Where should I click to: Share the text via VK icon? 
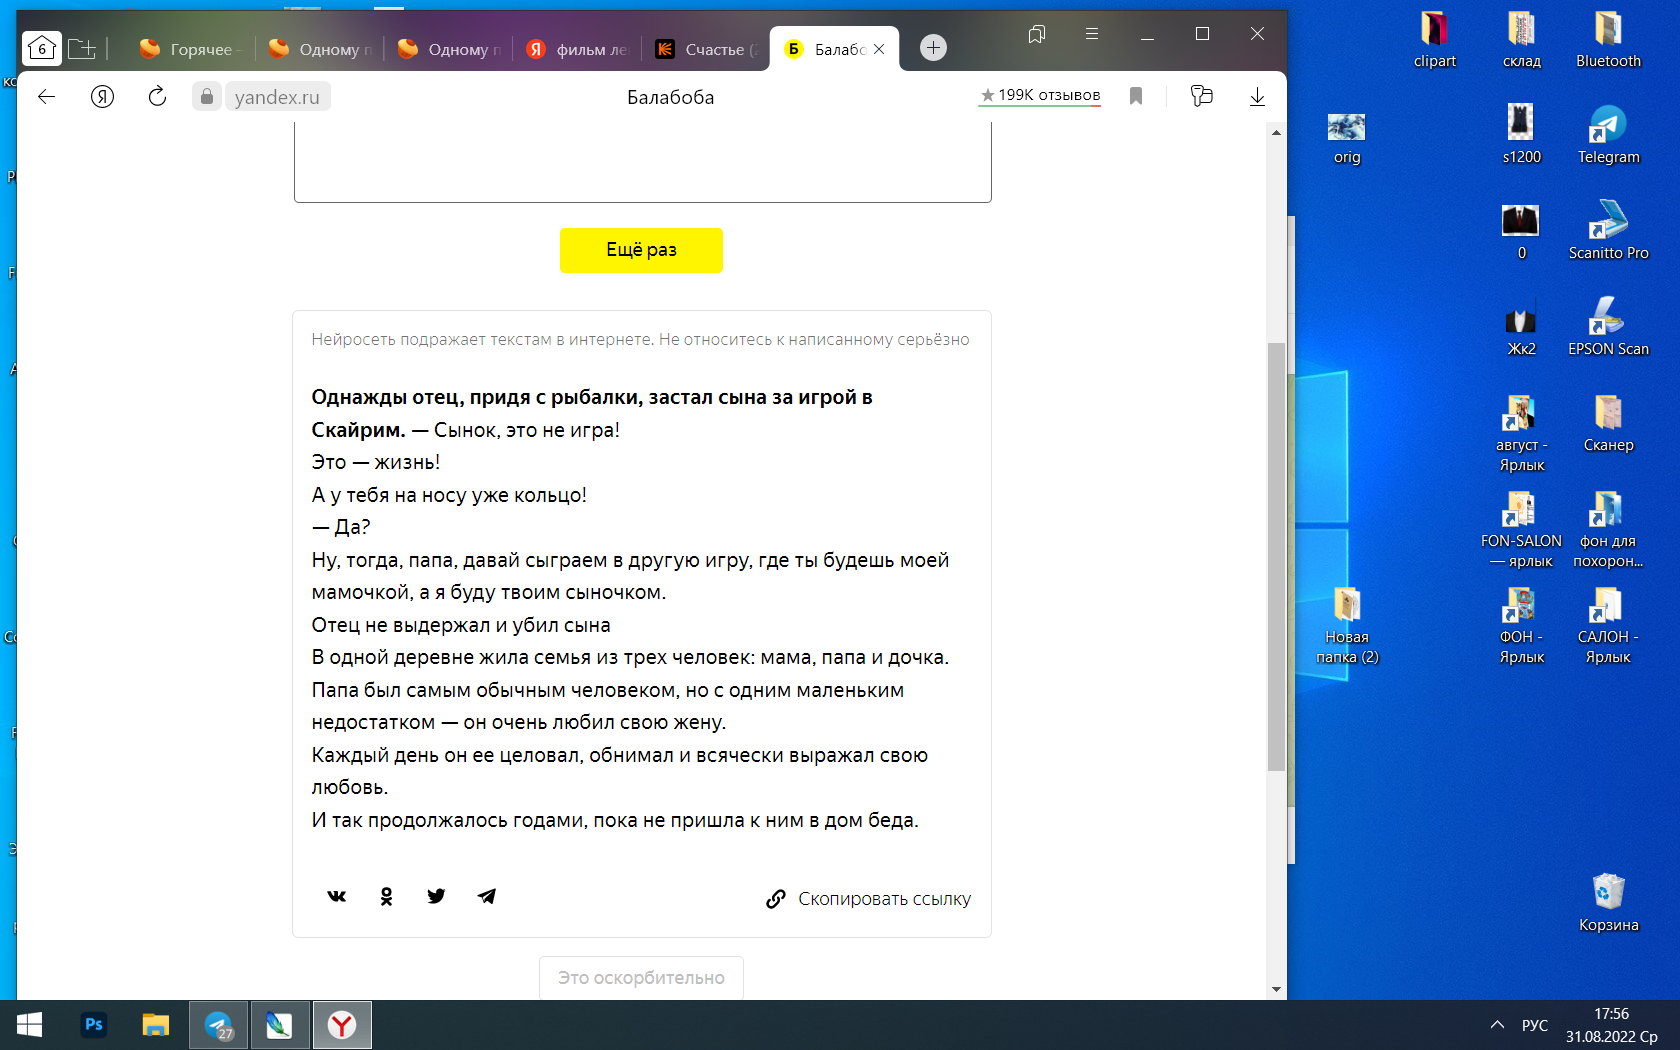point(337,896)
